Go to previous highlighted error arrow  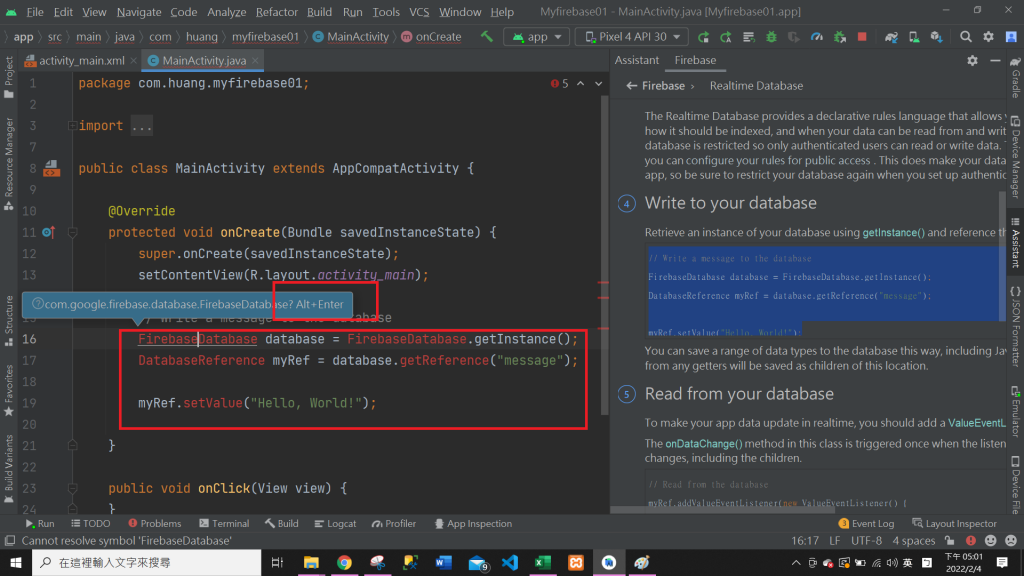(x=581, y=84)
